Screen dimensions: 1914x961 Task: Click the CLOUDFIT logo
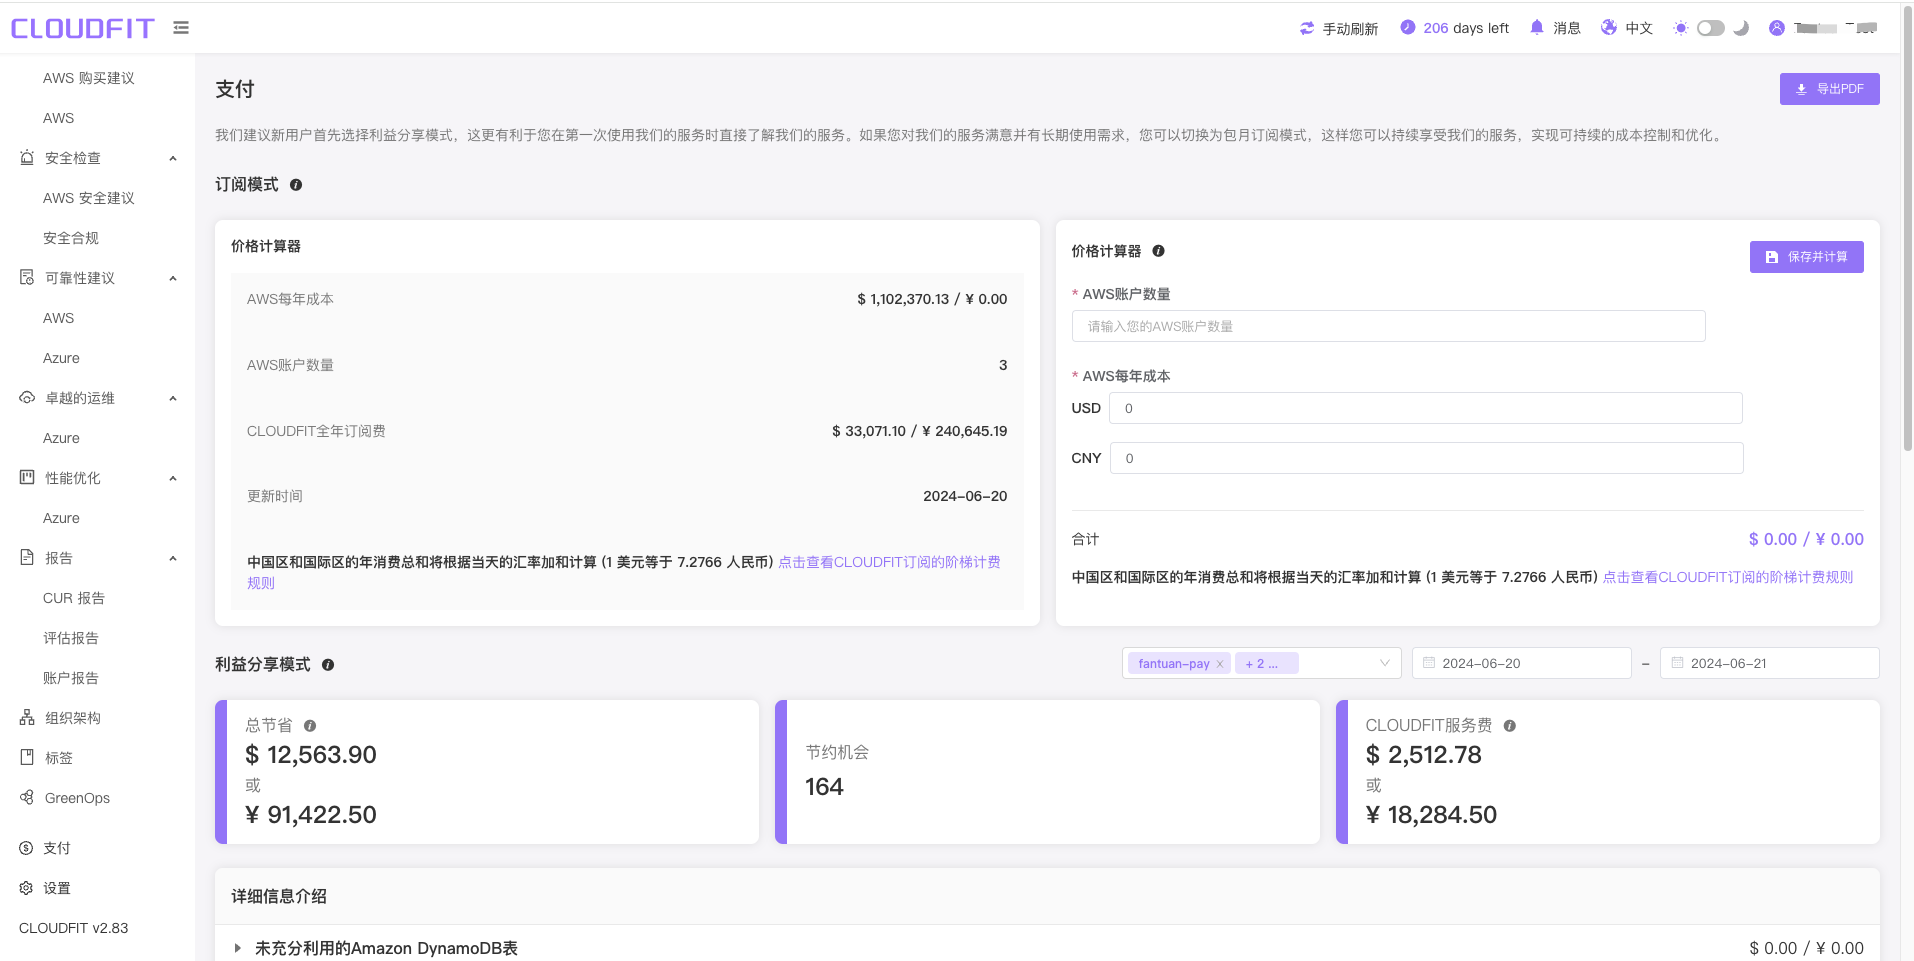point(82,28)
